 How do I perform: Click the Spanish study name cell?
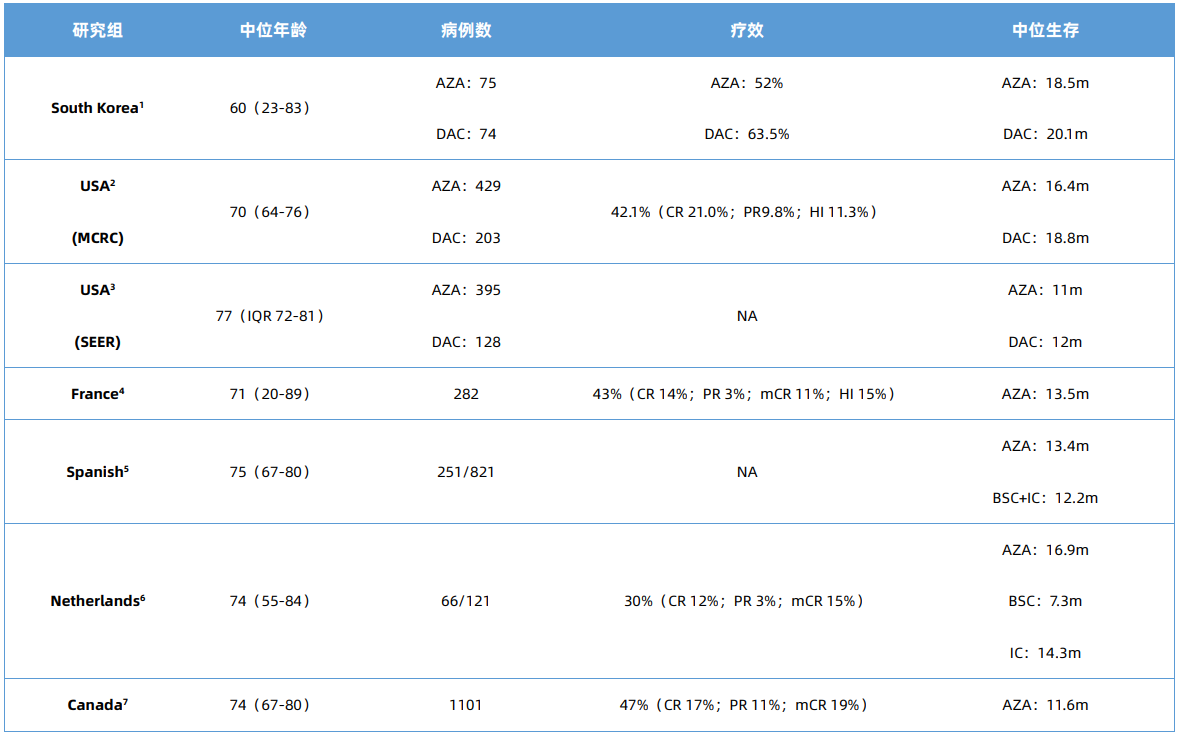(98, 472)
